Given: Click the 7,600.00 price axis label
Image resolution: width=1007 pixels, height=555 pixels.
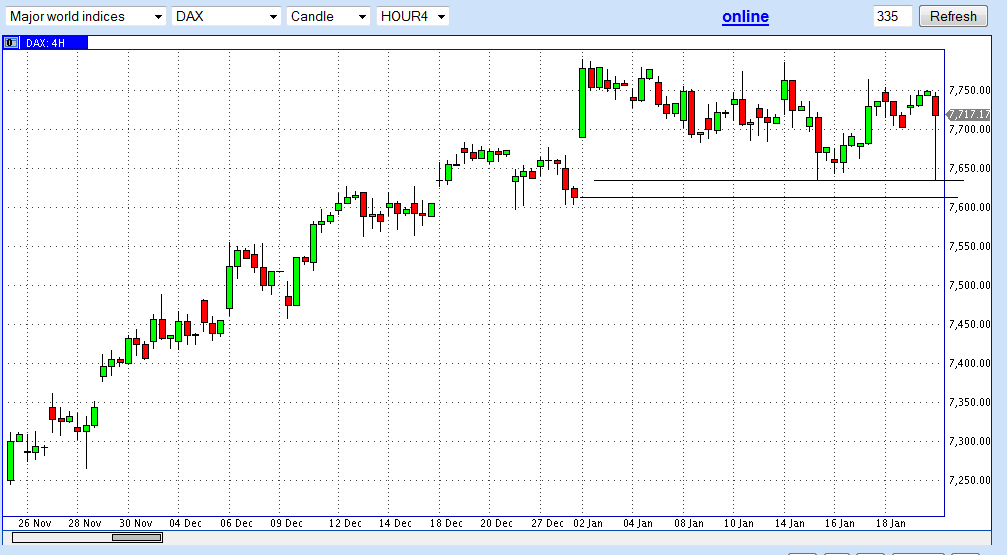Looking at the screenshot, I should [969, 207].
